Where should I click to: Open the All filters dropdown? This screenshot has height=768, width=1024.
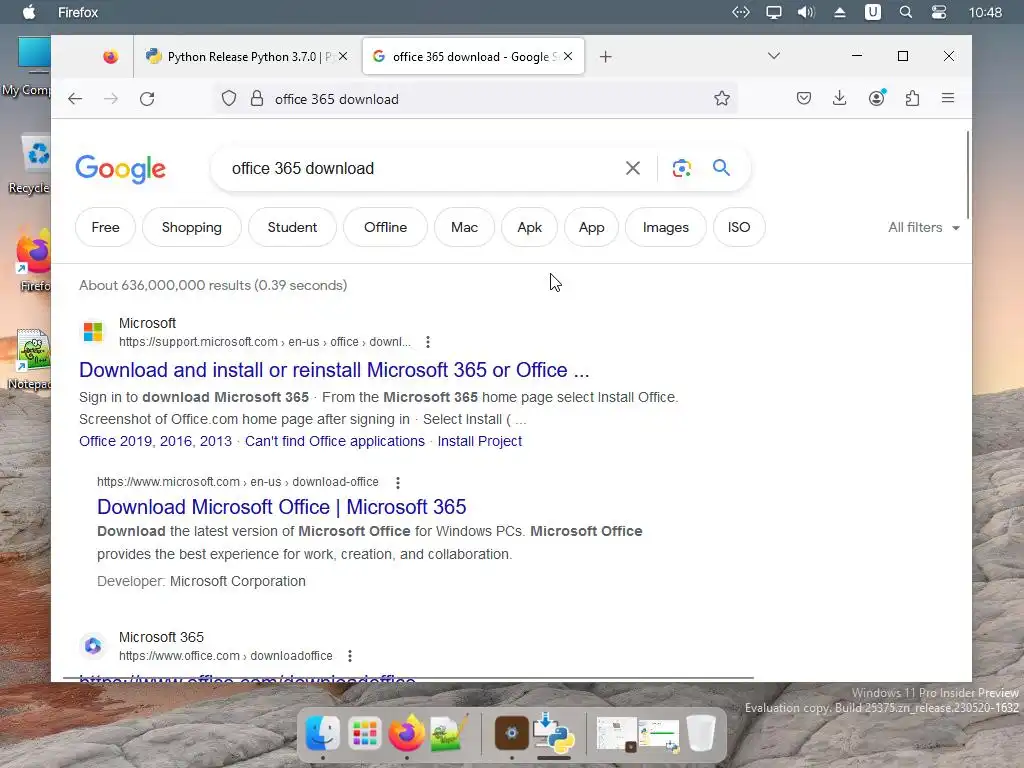coord(923,227)
